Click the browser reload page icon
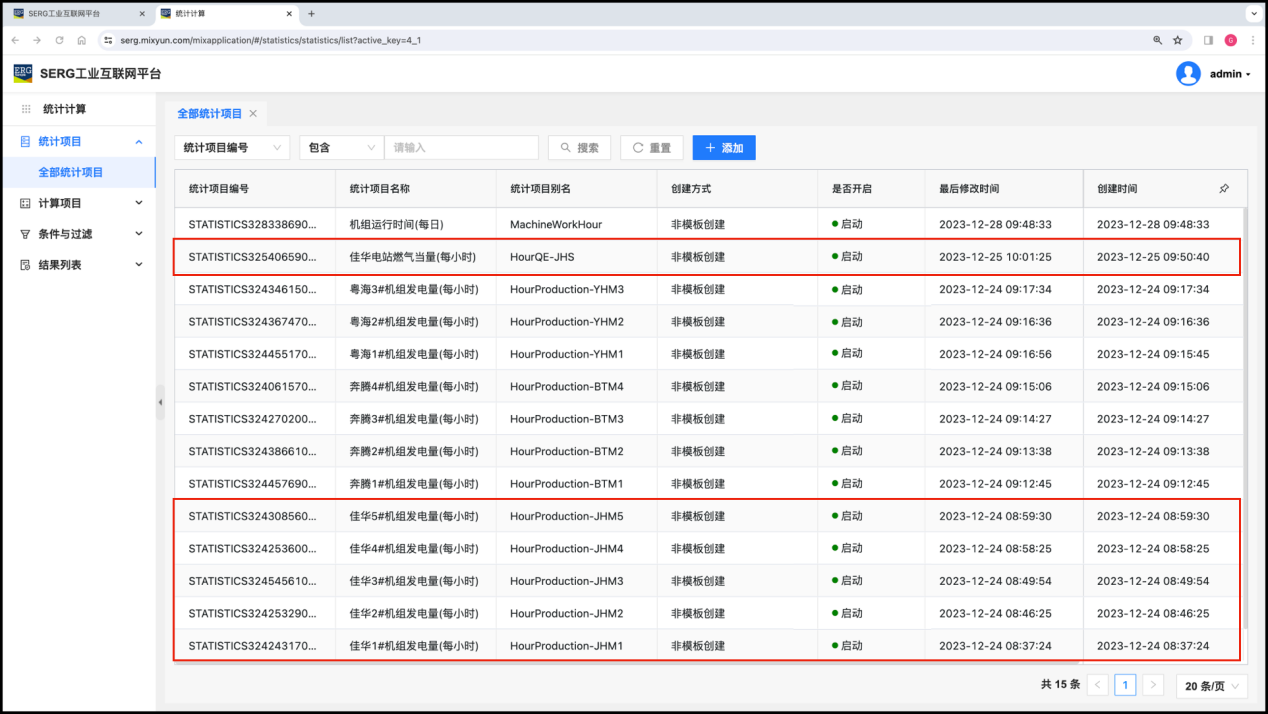This screenshot has height=714, width=1268. (x=59, y=40)
